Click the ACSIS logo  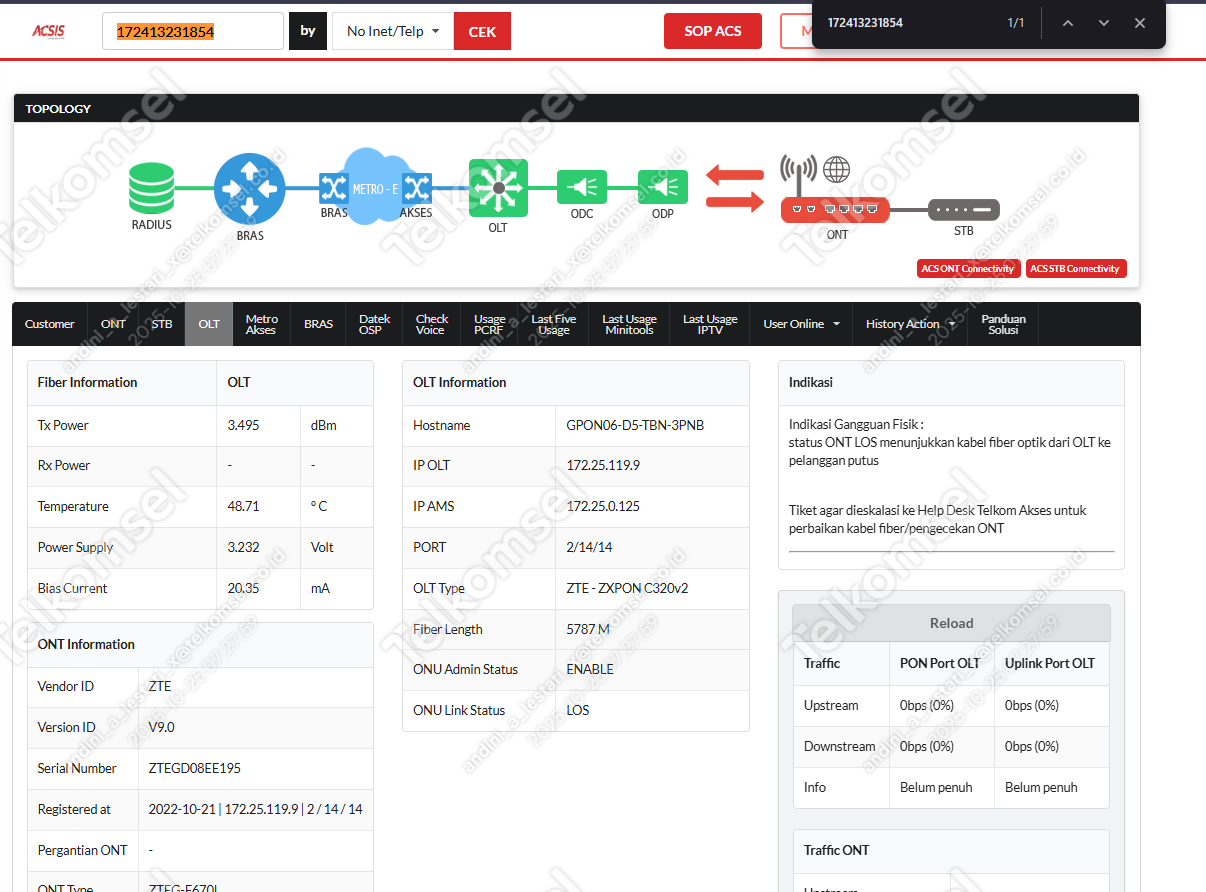48,31
